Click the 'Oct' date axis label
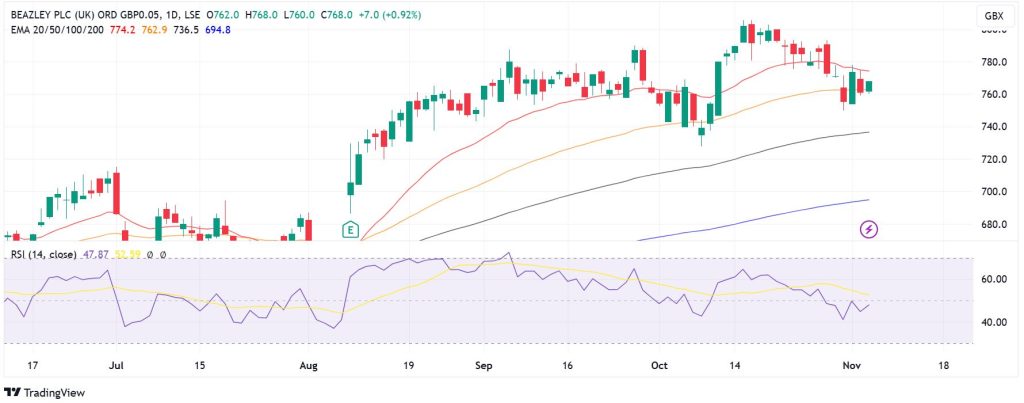Viewport: 1024px width, 403px height. pyautogui.click(x=660, y=365)
